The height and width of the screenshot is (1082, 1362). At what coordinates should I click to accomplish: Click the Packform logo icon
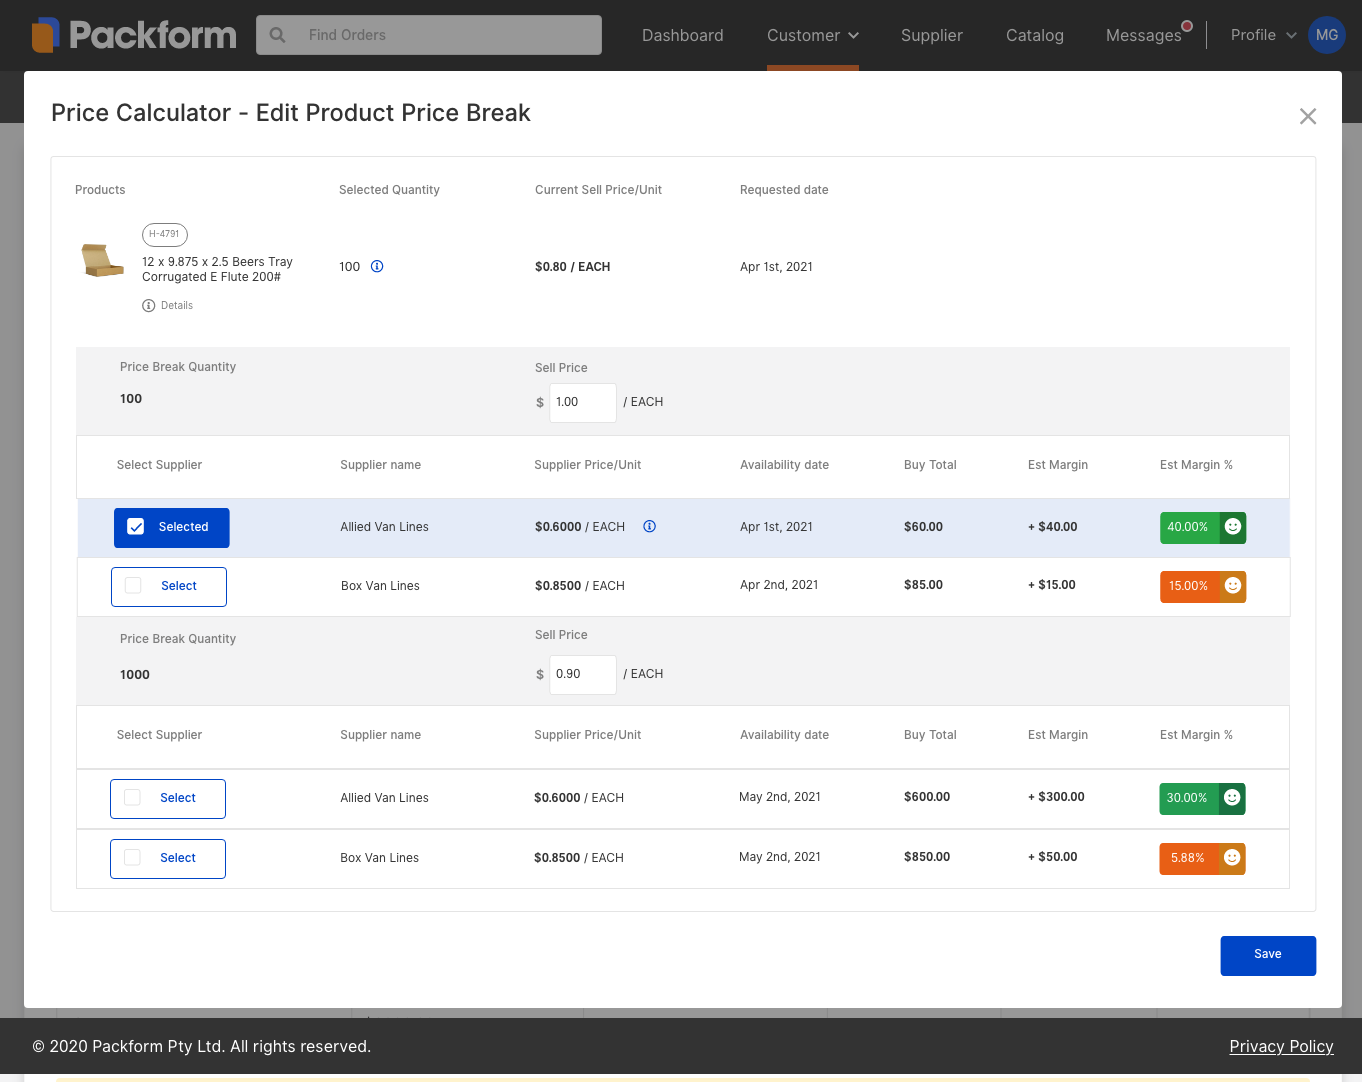[46, 35]
